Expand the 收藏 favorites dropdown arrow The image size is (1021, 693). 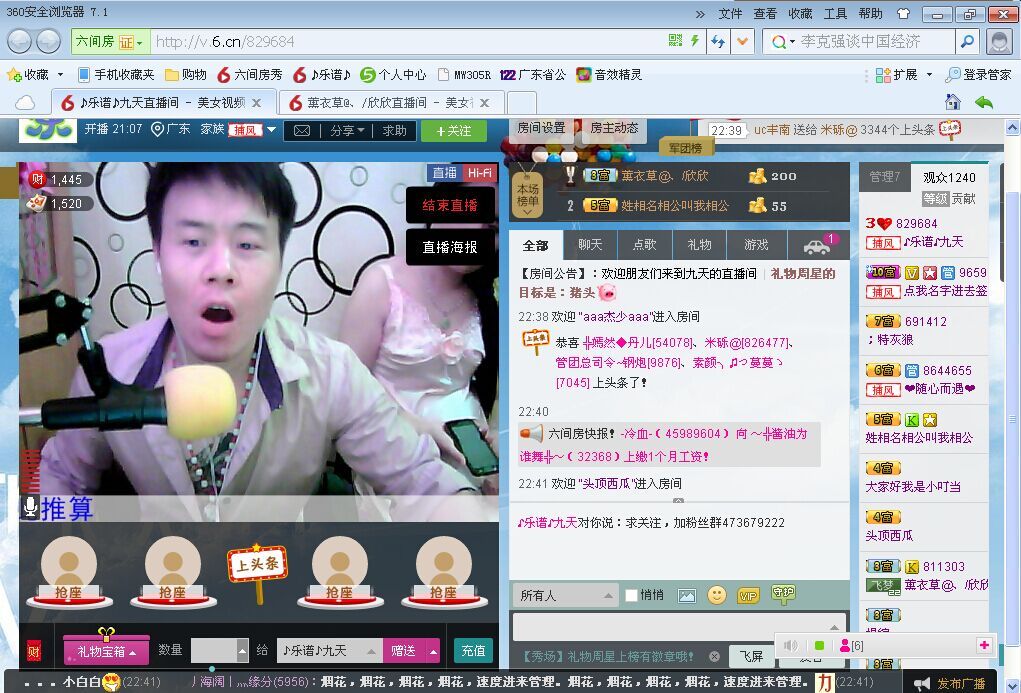[x=60, y=75]
